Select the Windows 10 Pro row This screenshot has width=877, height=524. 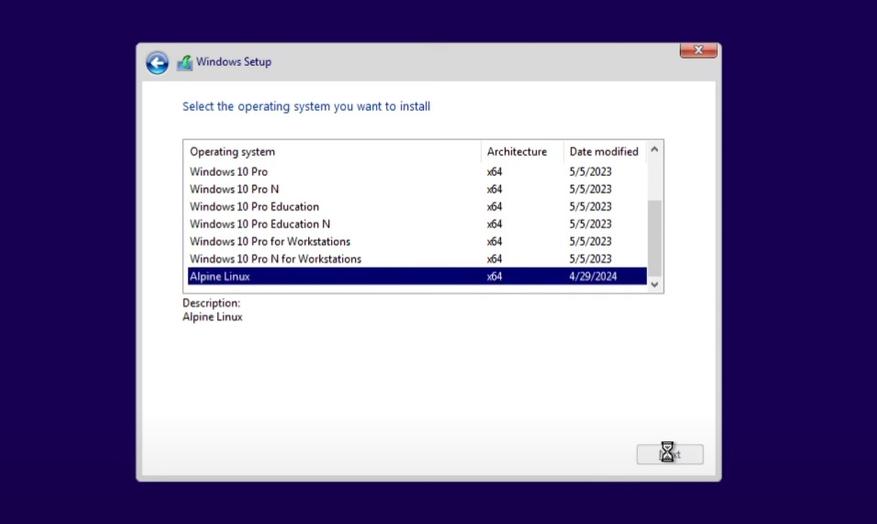[417, 172]
